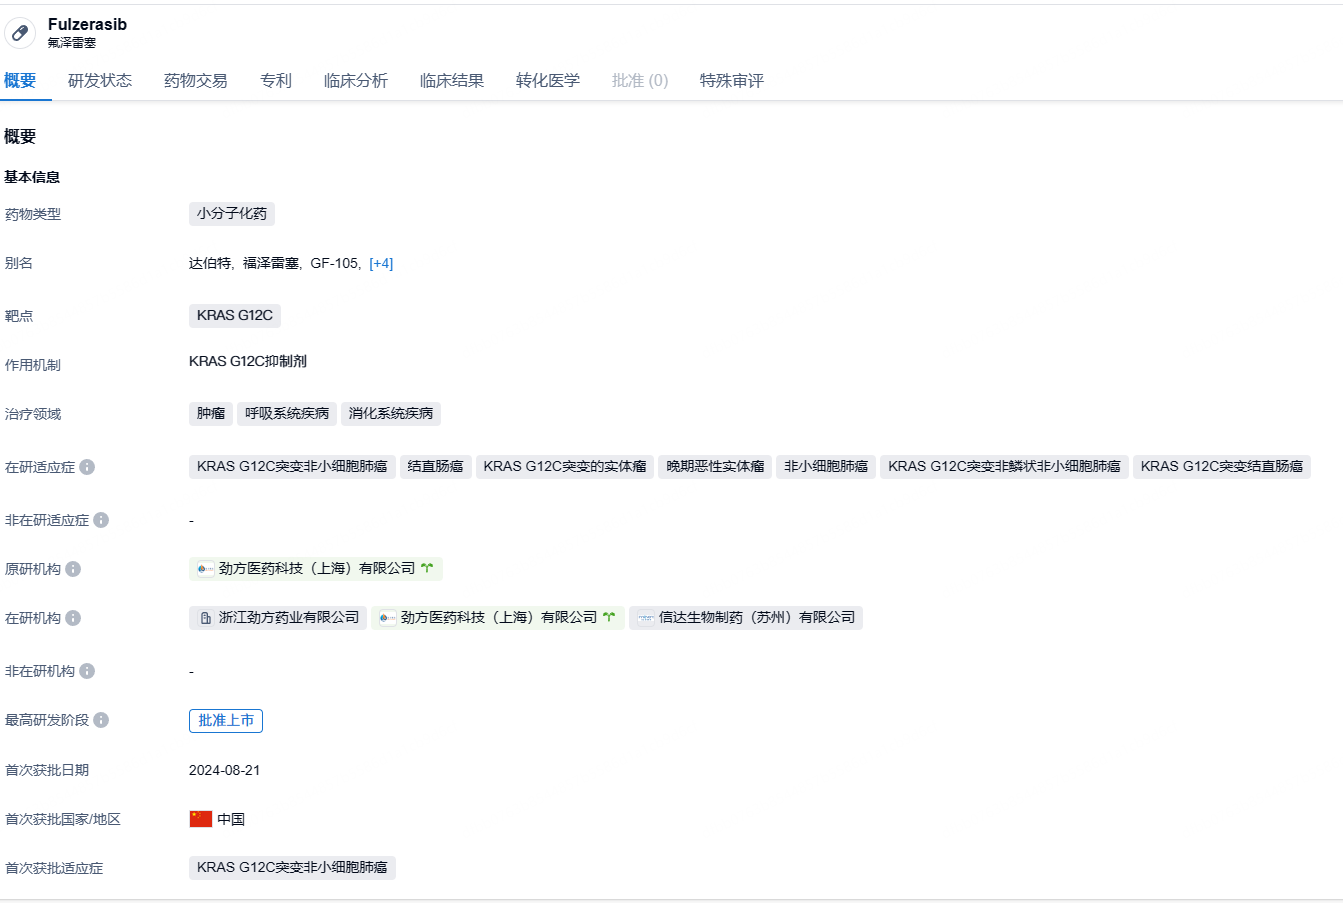Click the alias 达伯特
1343x903 pixels.
tap(210, 264)
